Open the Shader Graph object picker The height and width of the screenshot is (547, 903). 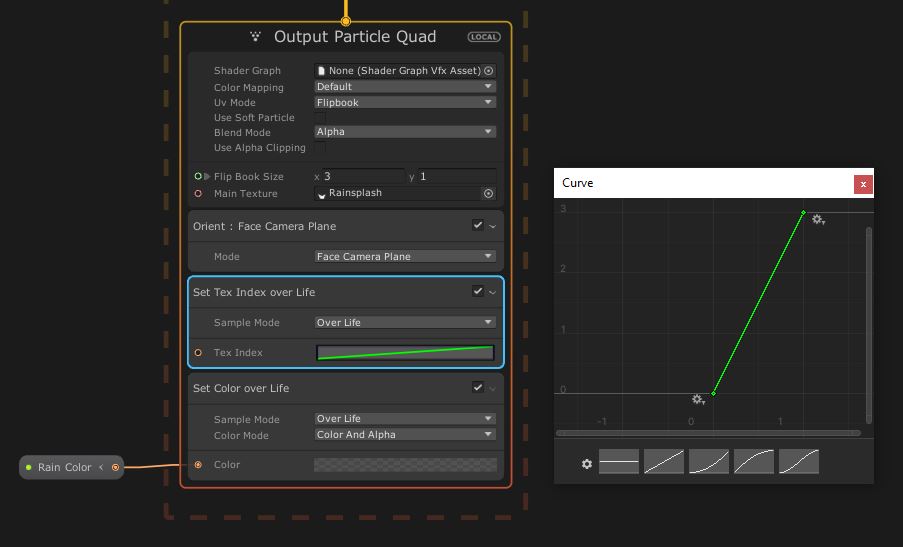[489, 71]
